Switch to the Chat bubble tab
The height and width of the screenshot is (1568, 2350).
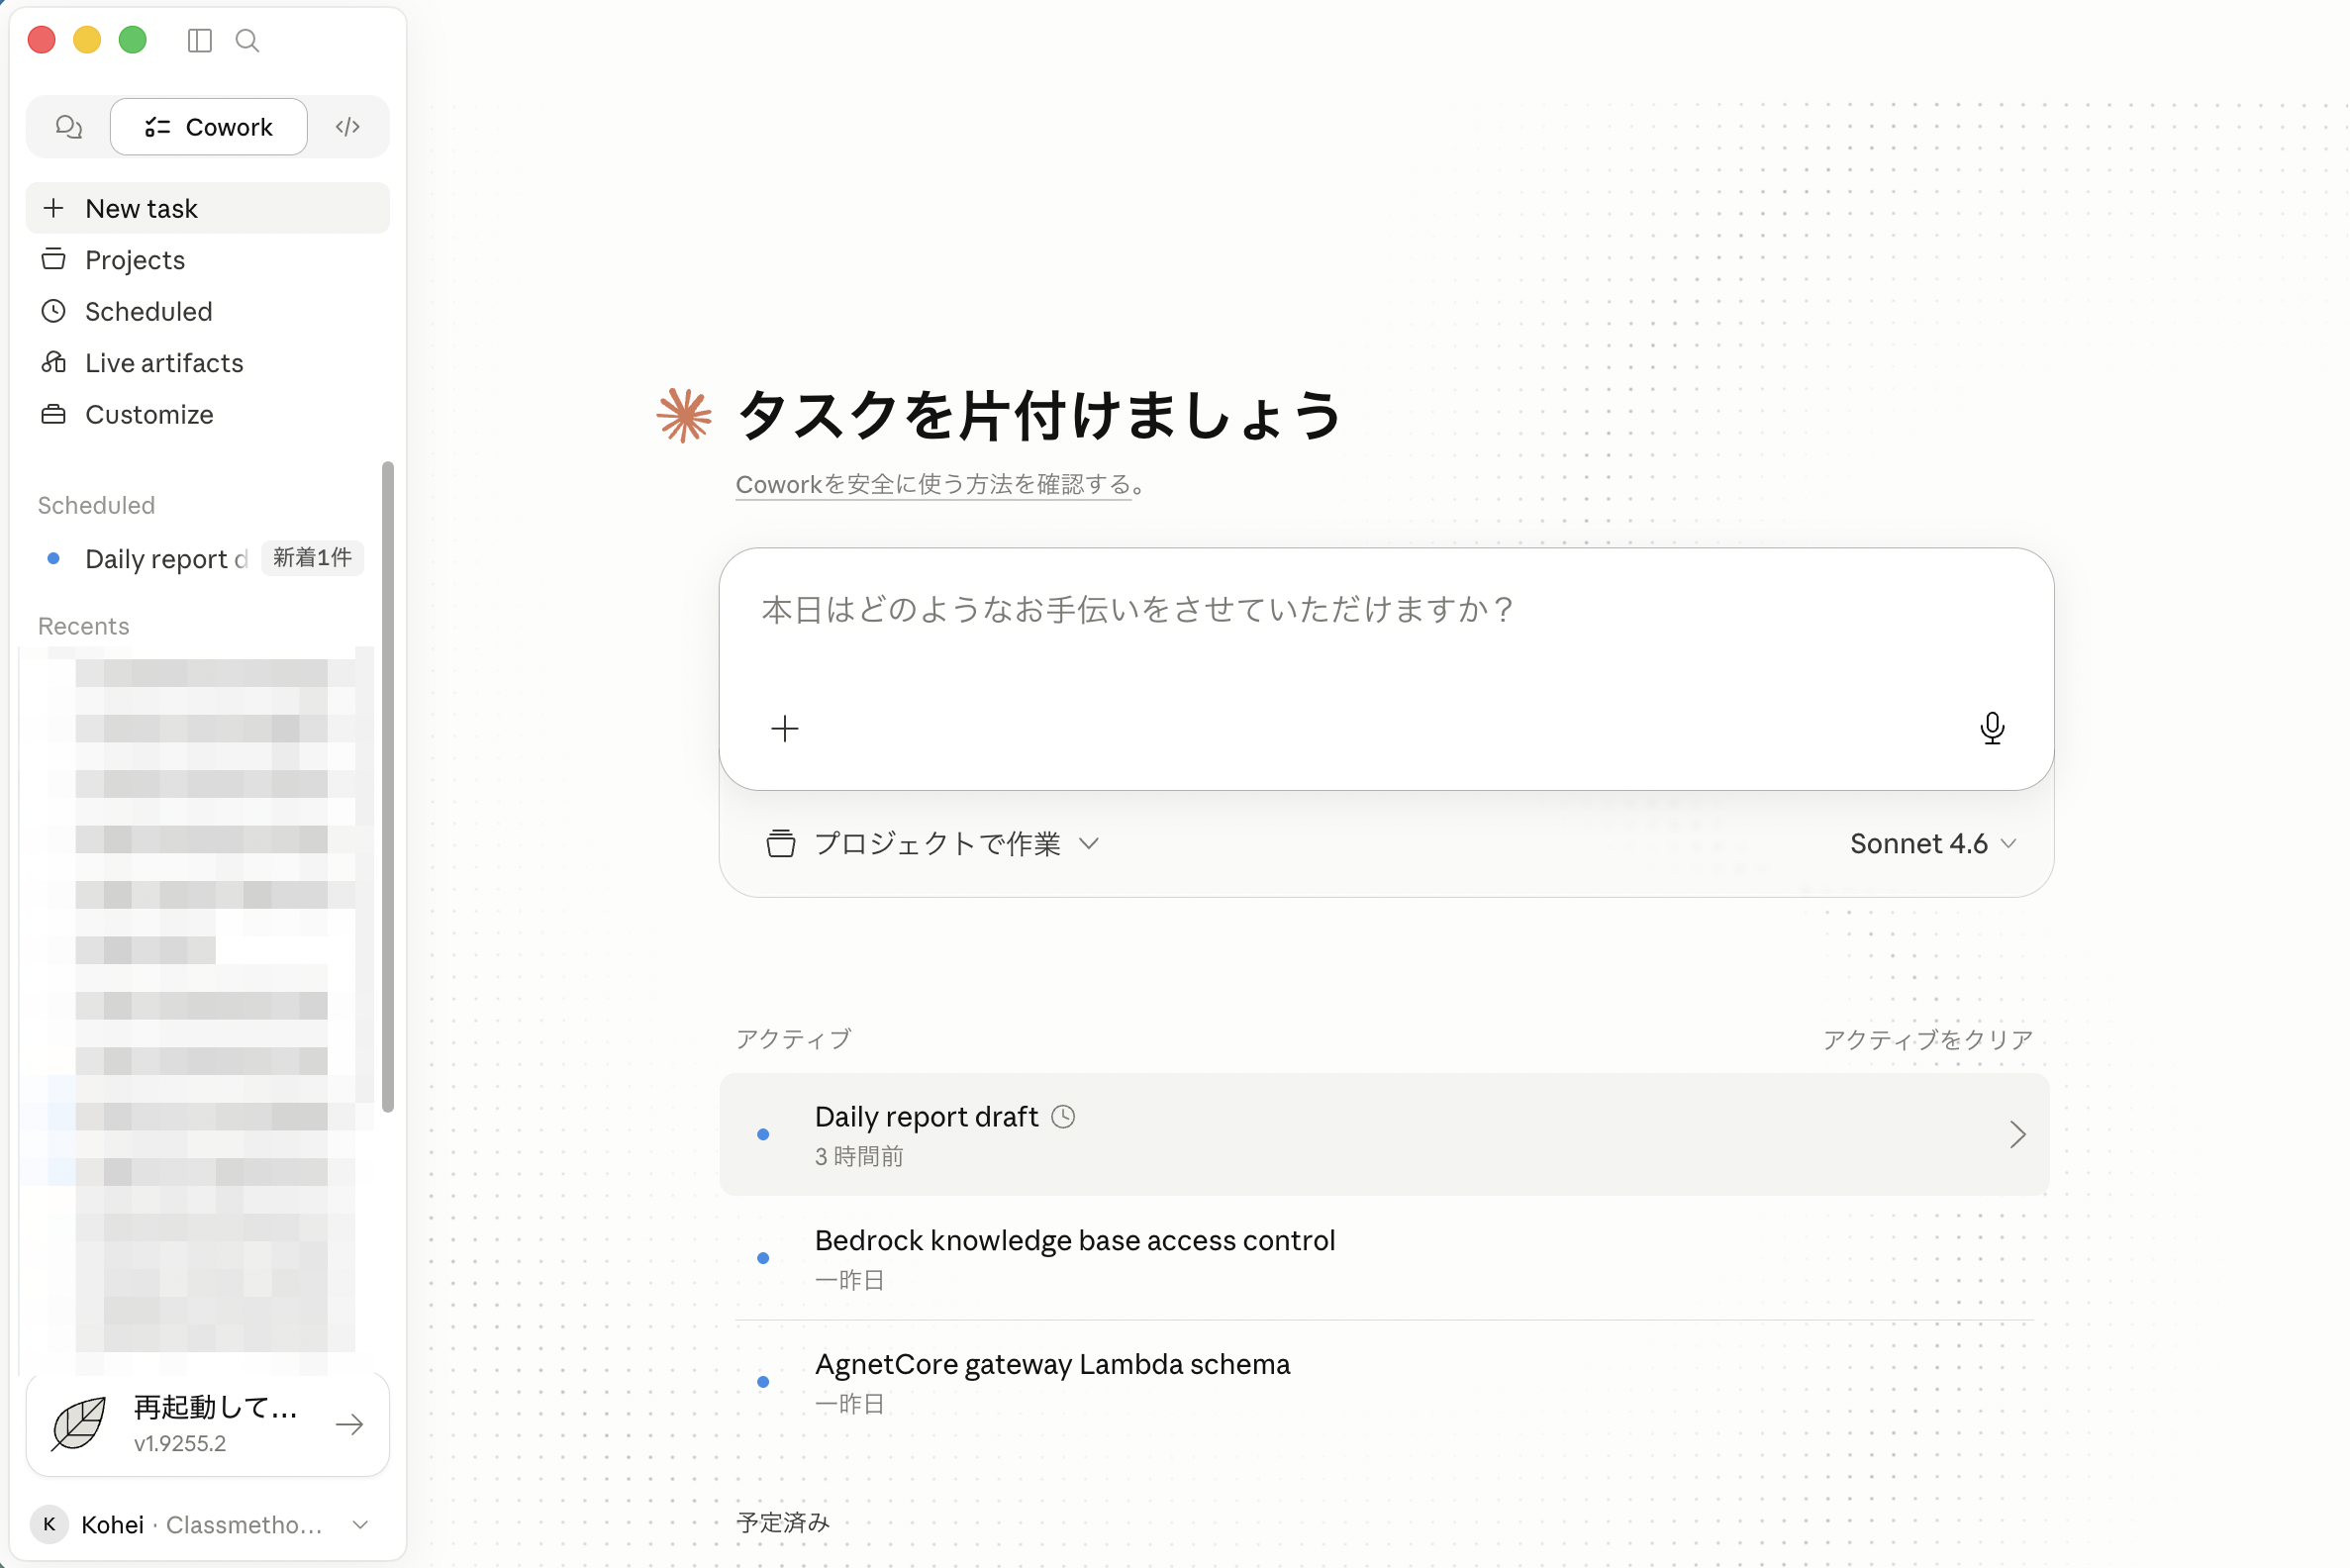point(68,127)
